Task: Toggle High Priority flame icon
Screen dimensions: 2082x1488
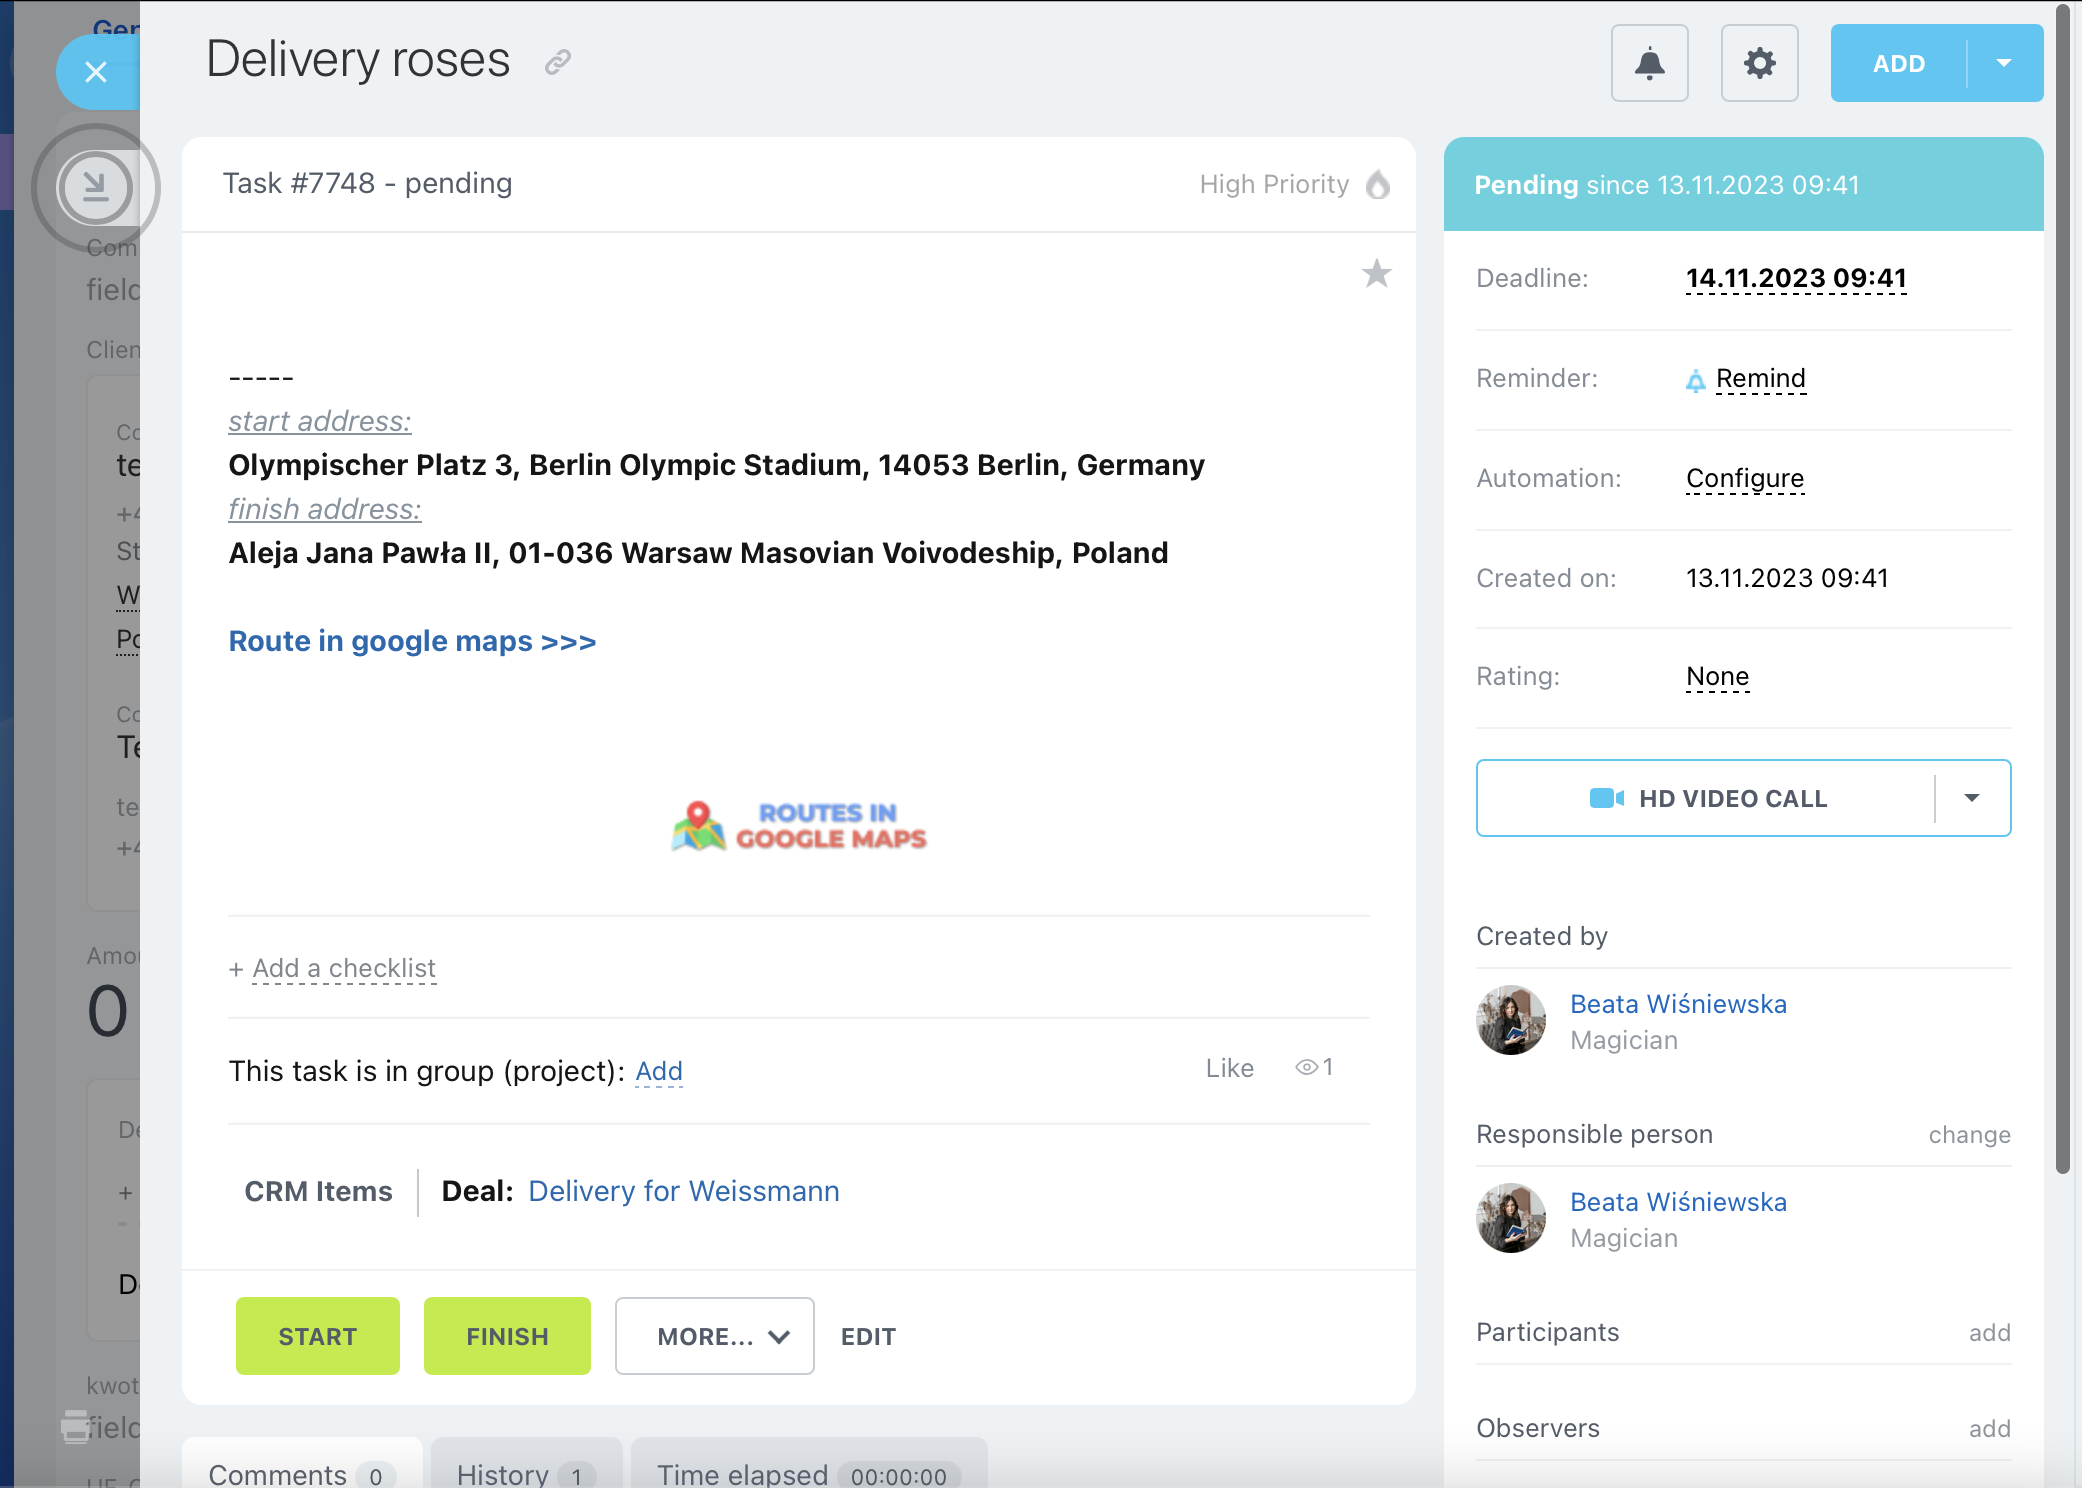Action: (1378, 184)
